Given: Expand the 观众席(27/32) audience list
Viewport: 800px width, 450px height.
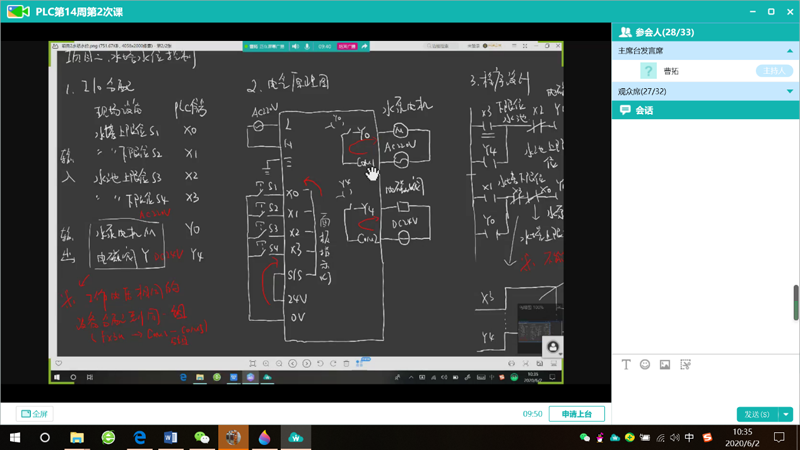Looking at the screenshot, I should click(790, 91).
